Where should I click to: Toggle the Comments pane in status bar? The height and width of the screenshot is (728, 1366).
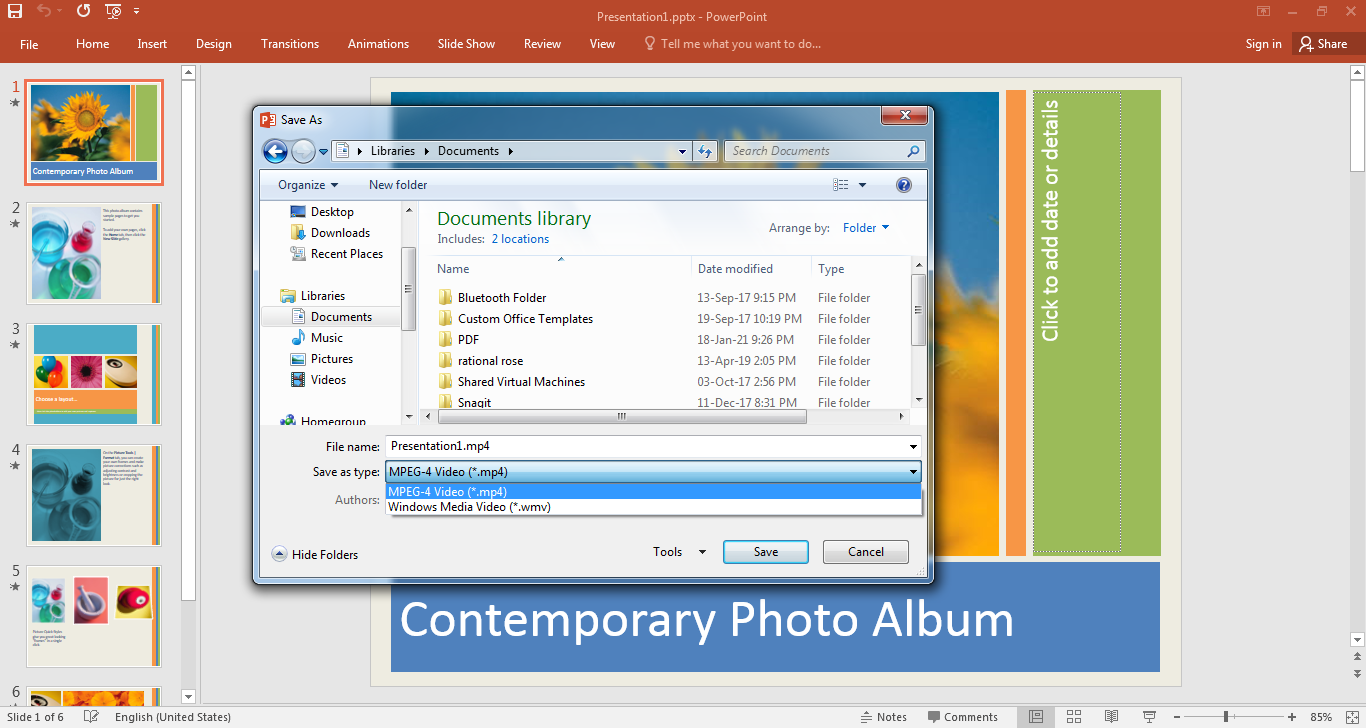tap(962, 717)
